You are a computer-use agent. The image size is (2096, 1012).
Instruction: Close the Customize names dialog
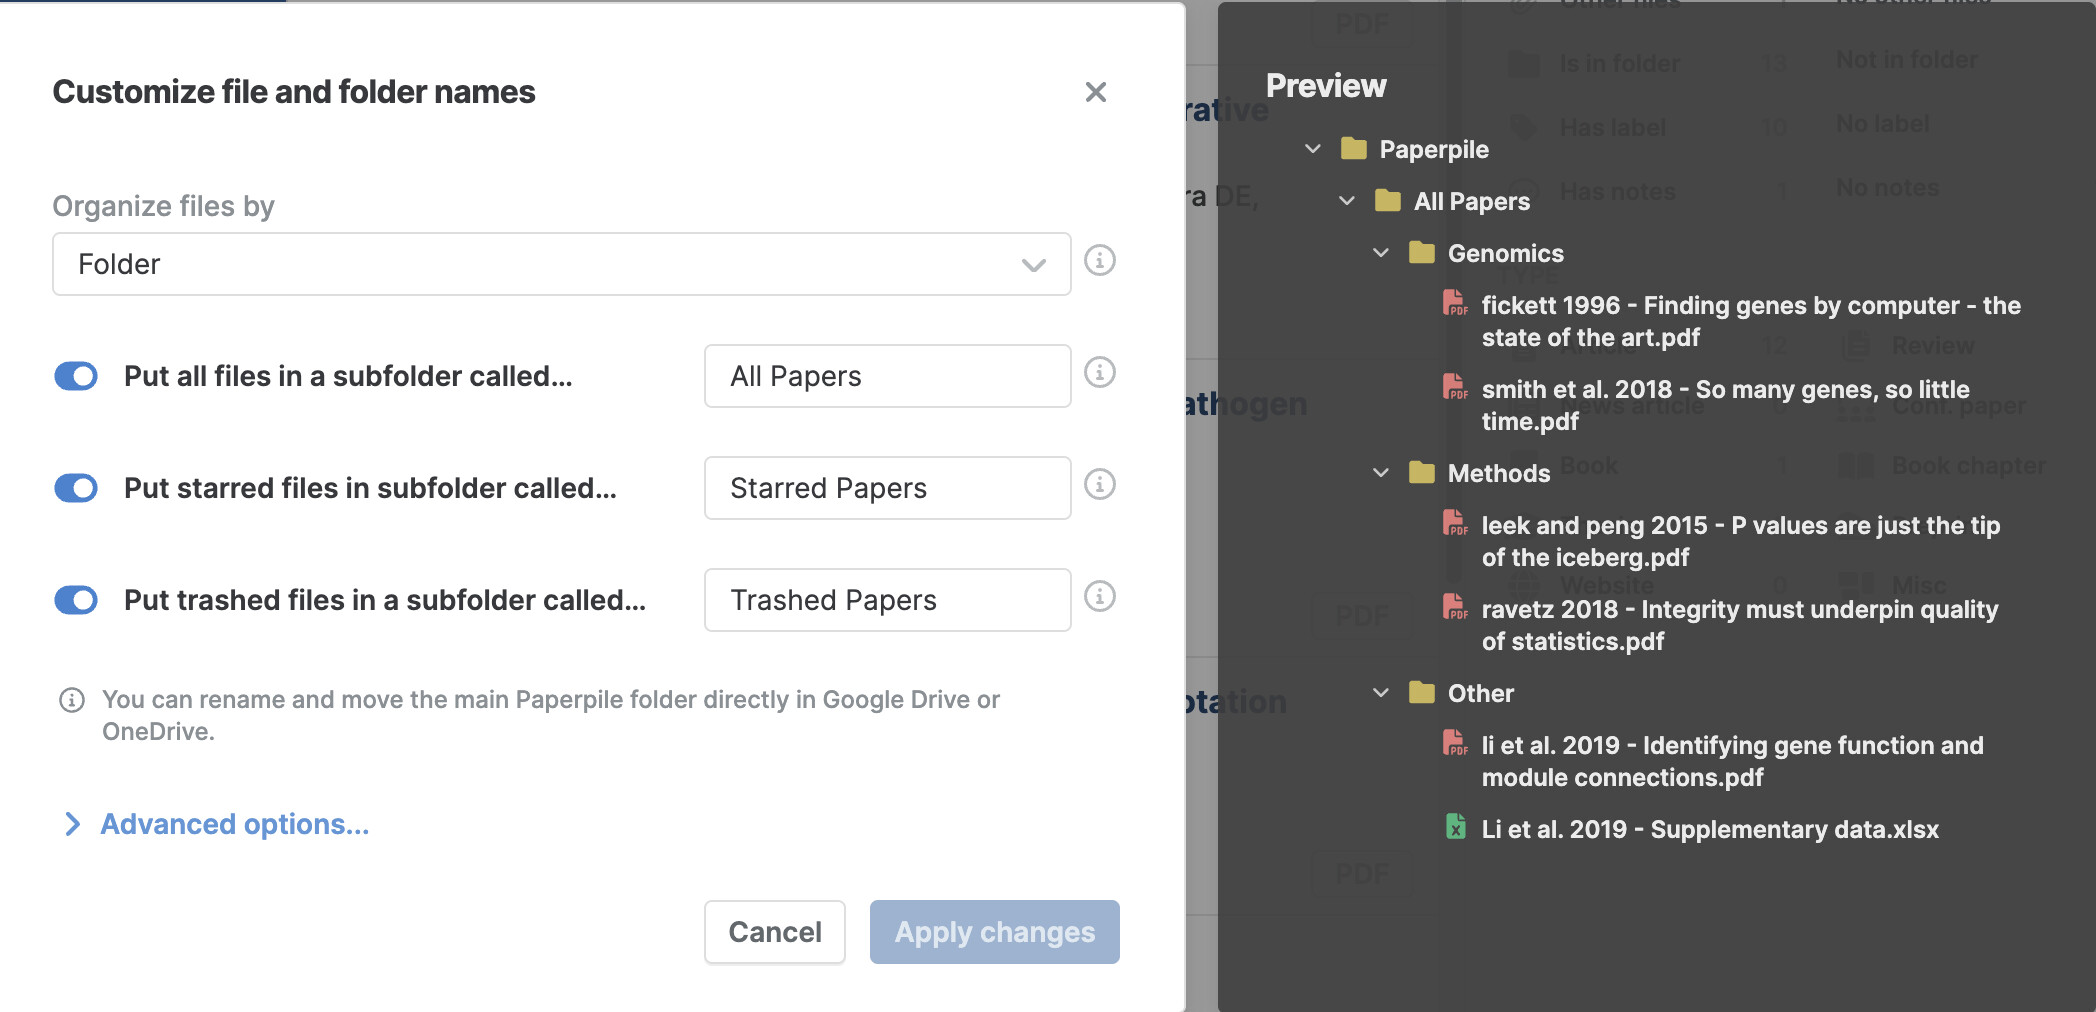click(x=1096, y=92)
